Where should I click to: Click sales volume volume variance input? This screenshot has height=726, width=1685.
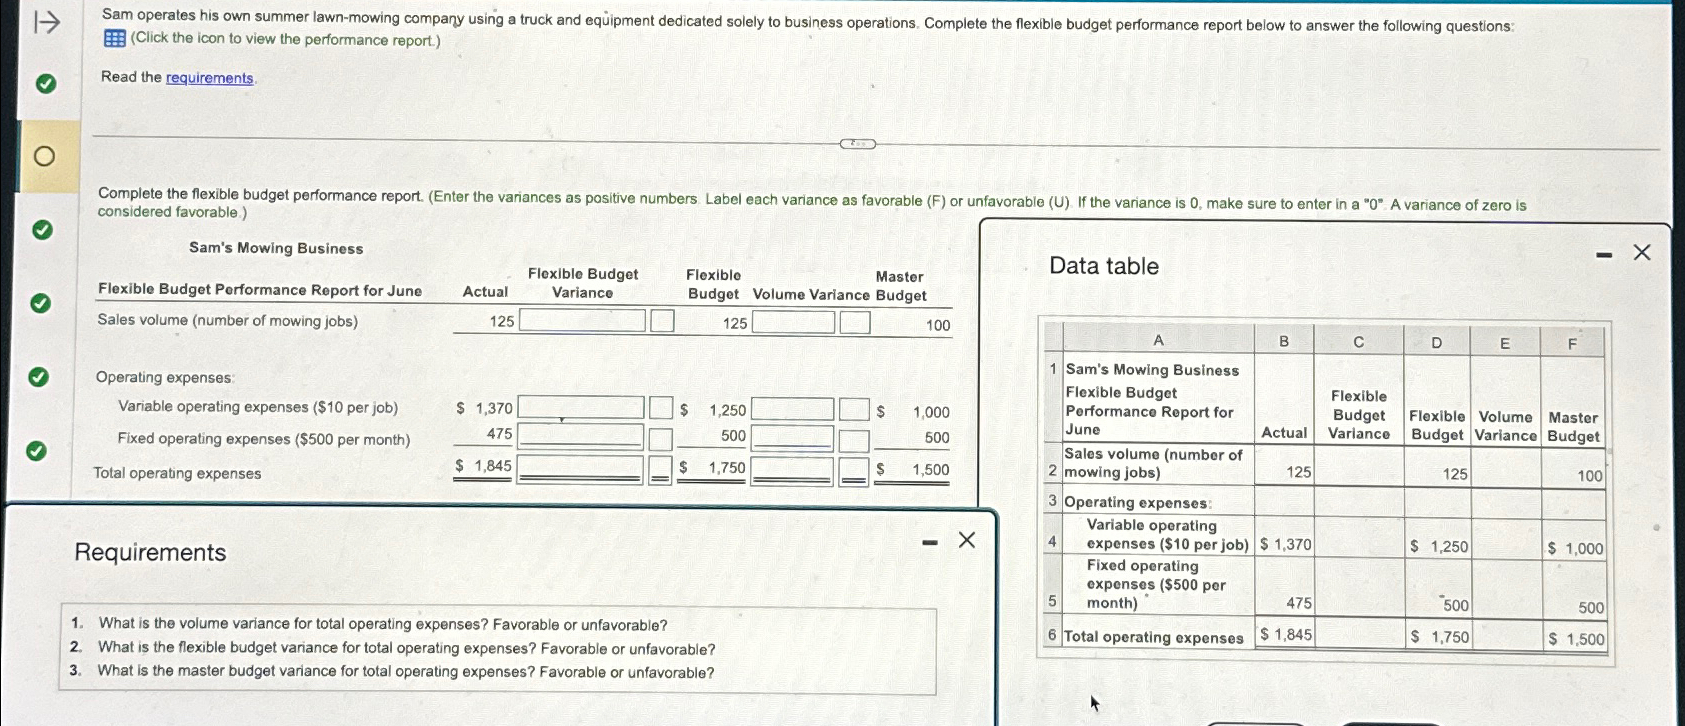pos(793,322)
